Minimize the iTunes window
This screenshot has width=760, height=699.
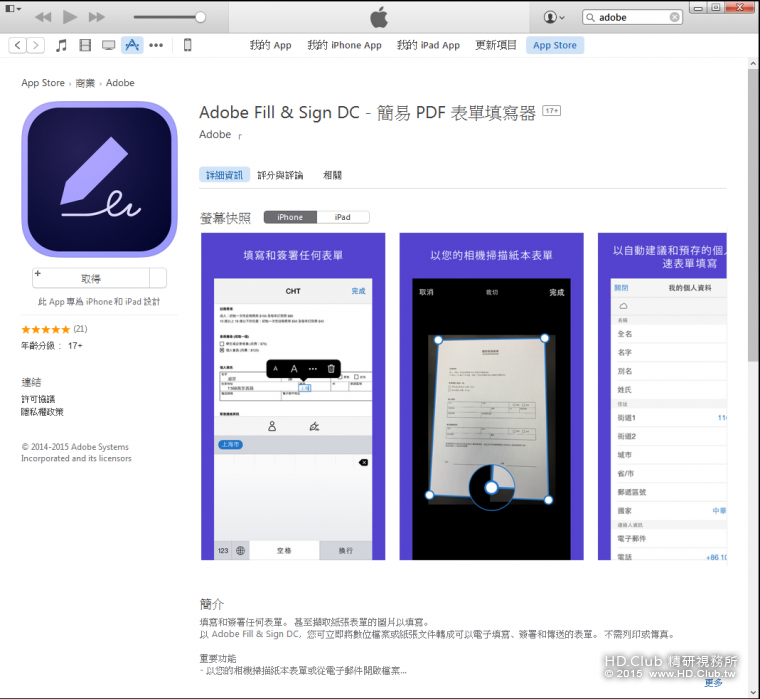tap(698, 8)
